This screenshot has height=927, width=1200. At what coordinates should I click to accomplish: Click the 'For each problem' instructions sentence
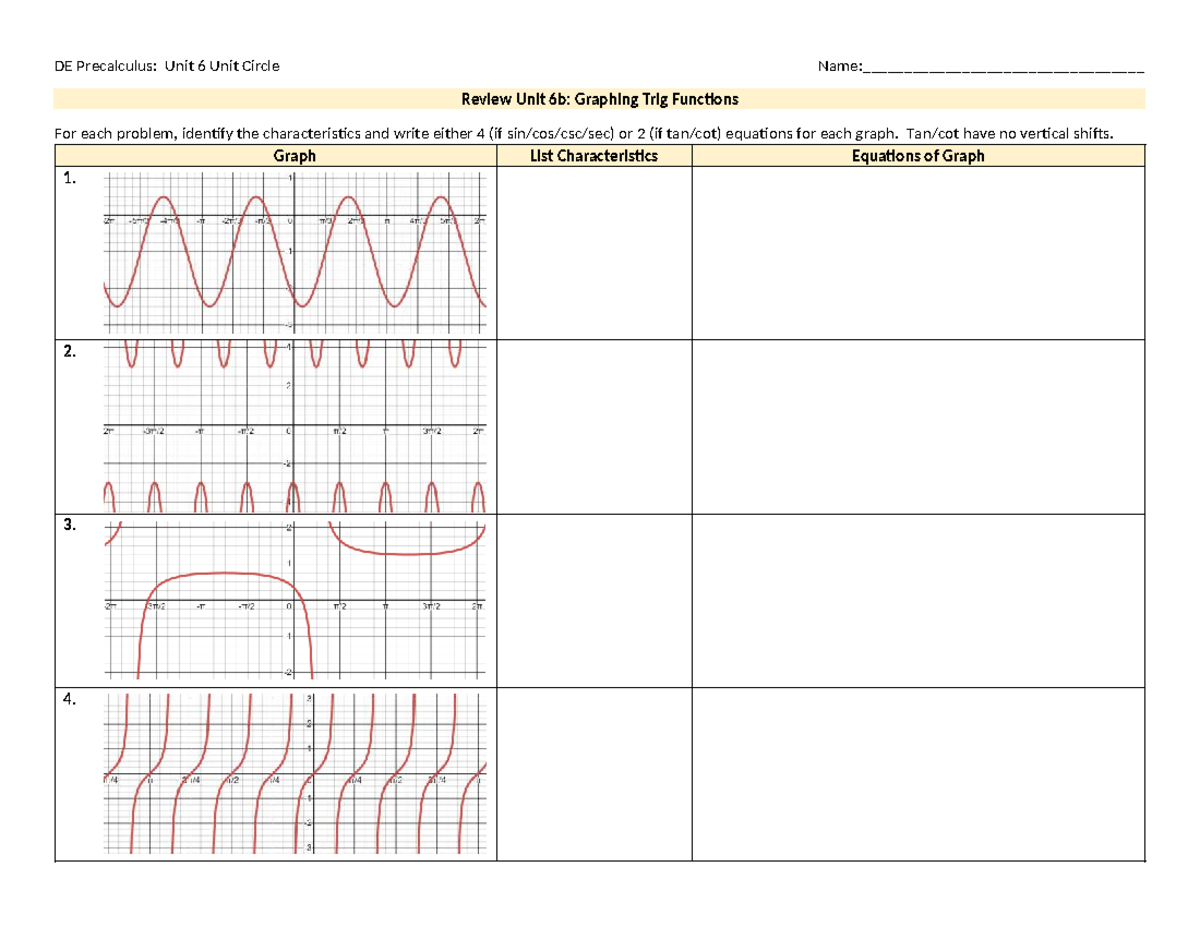point(583,132)
